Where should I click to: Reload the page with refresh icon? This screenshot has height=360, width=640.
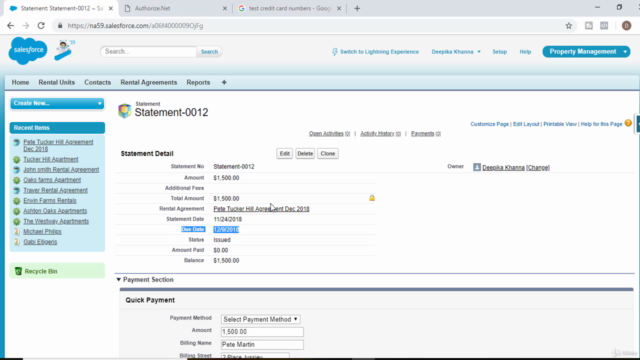pos(41,26)
